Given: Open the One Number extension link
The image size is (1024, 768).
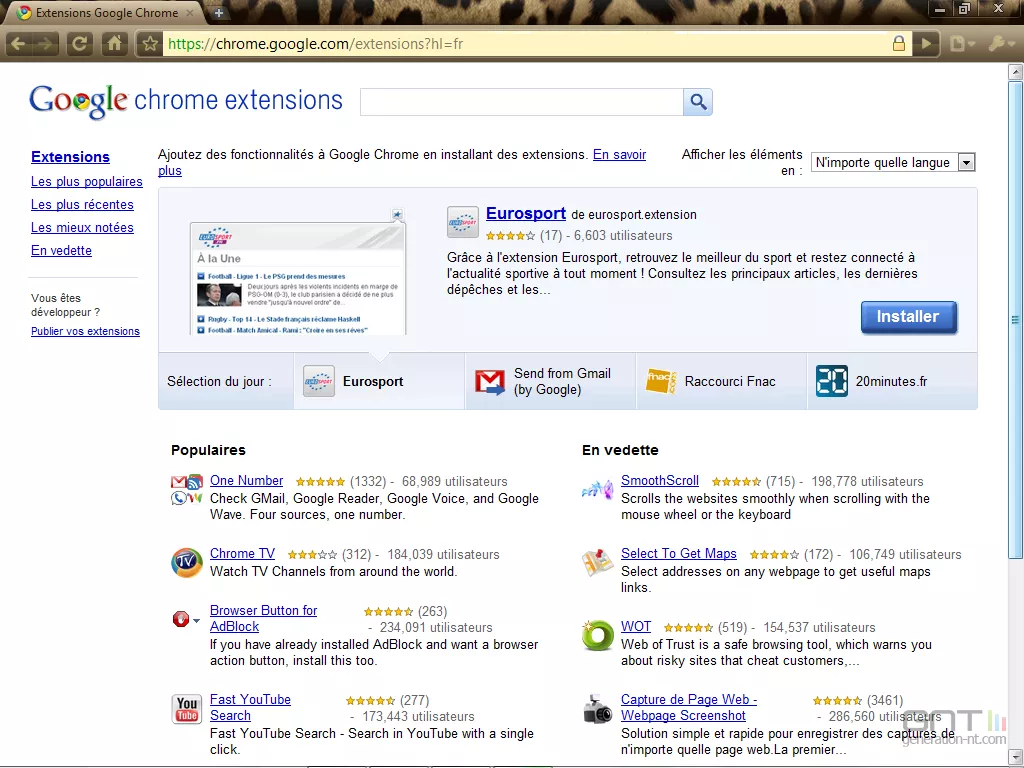Looking at the screenshot, I should [246, 481].
